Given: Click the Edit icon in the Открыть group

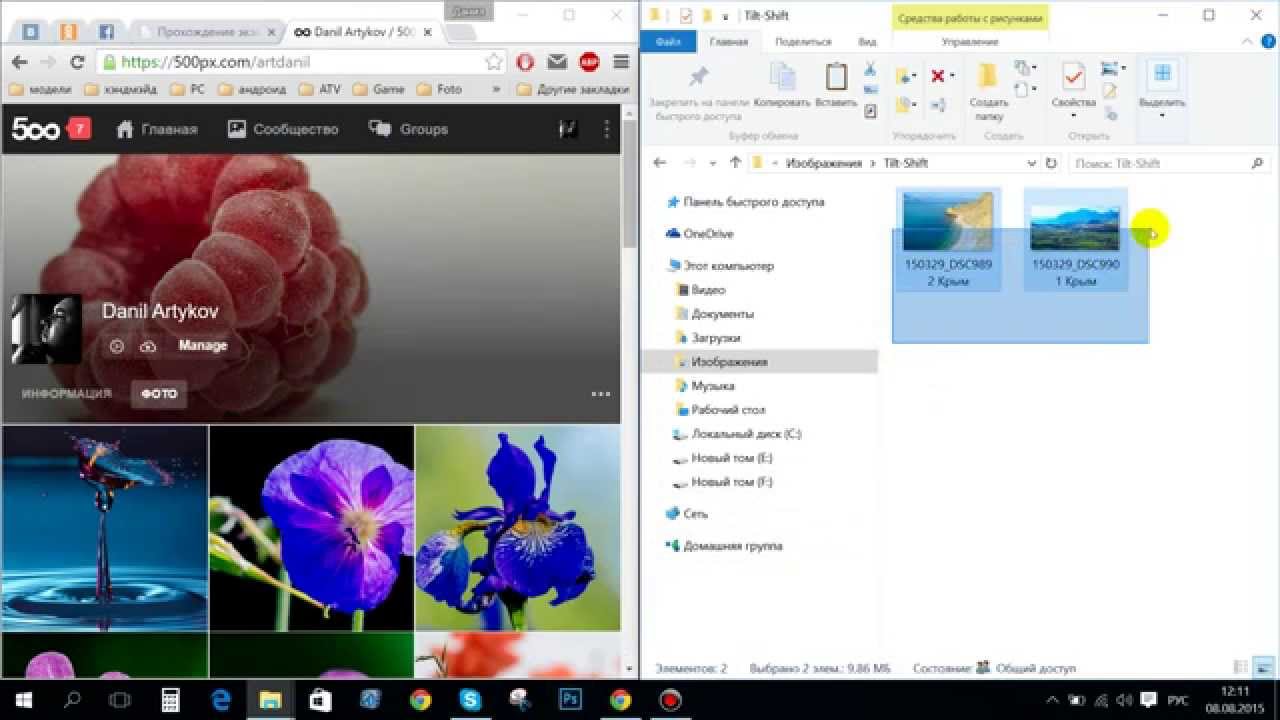Looking at the screenshot, I should tap(1109, 90).
